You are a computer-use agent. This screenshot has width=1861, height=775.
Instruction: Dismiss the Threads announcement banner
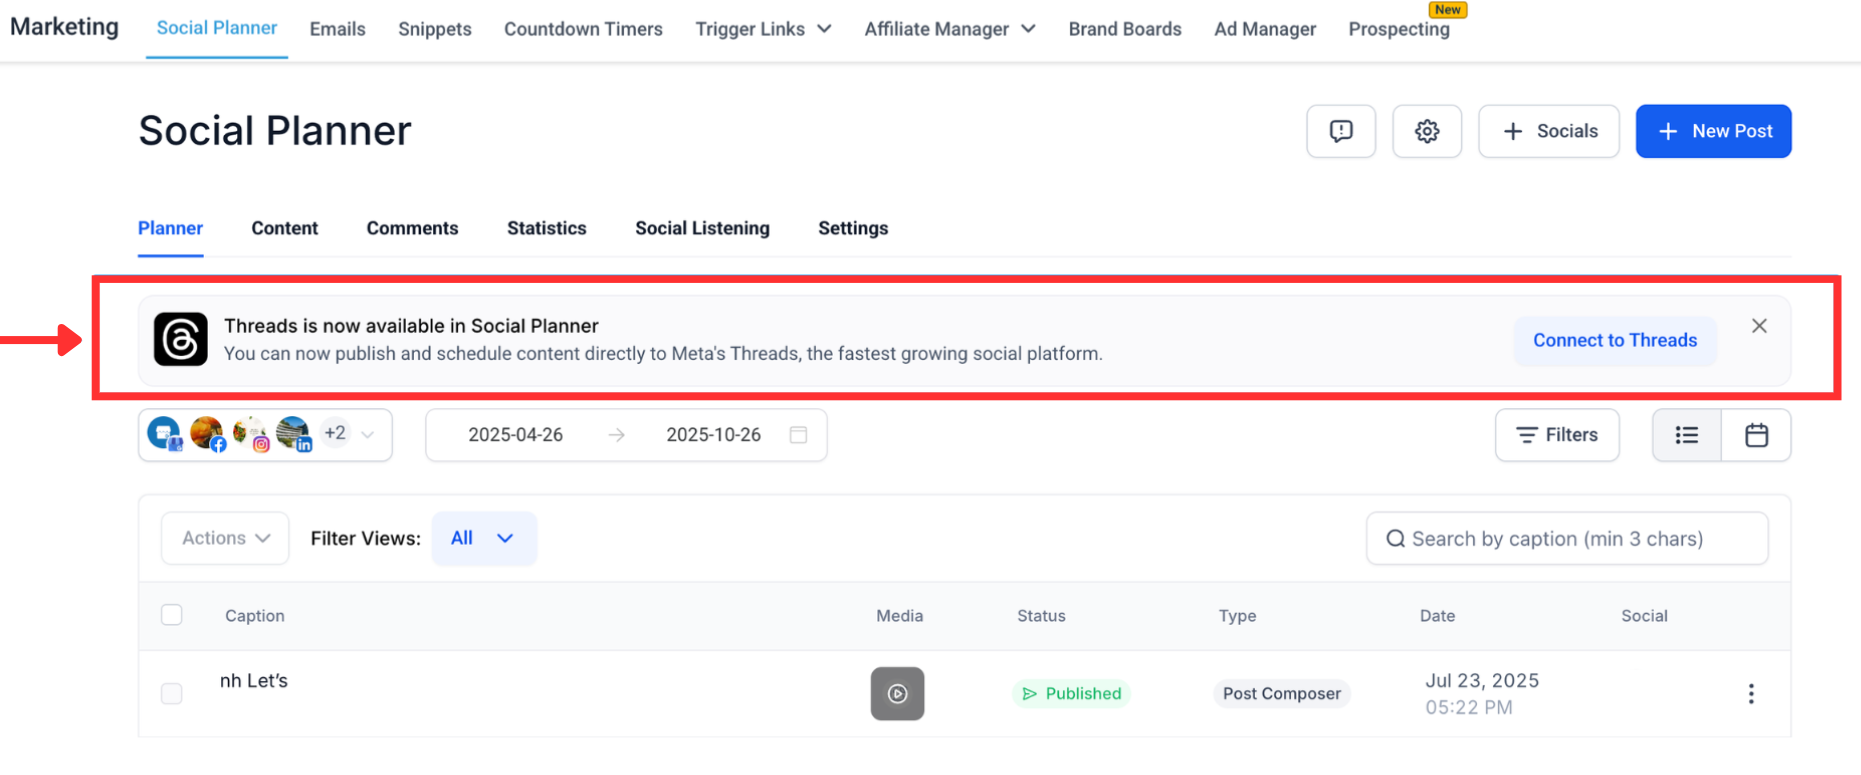1759,326
